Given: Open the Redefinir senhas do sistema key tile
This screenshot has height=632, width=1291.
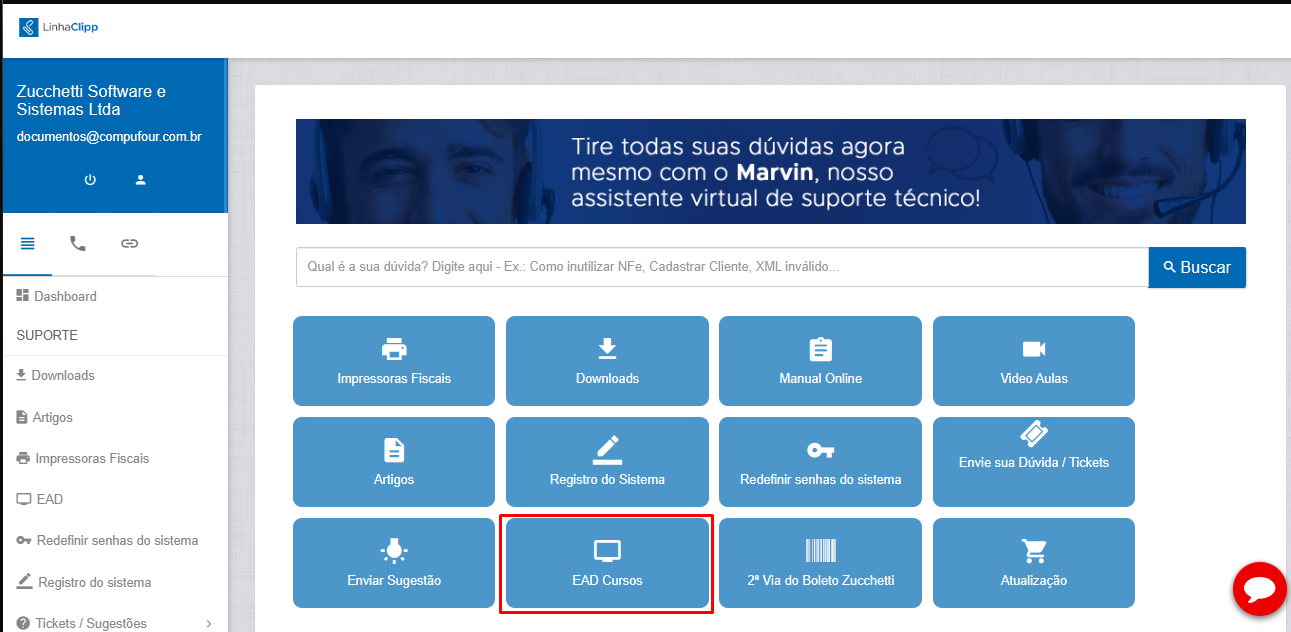Looking at the screenshot, I should pyautogui.click(x=820, y=462).
